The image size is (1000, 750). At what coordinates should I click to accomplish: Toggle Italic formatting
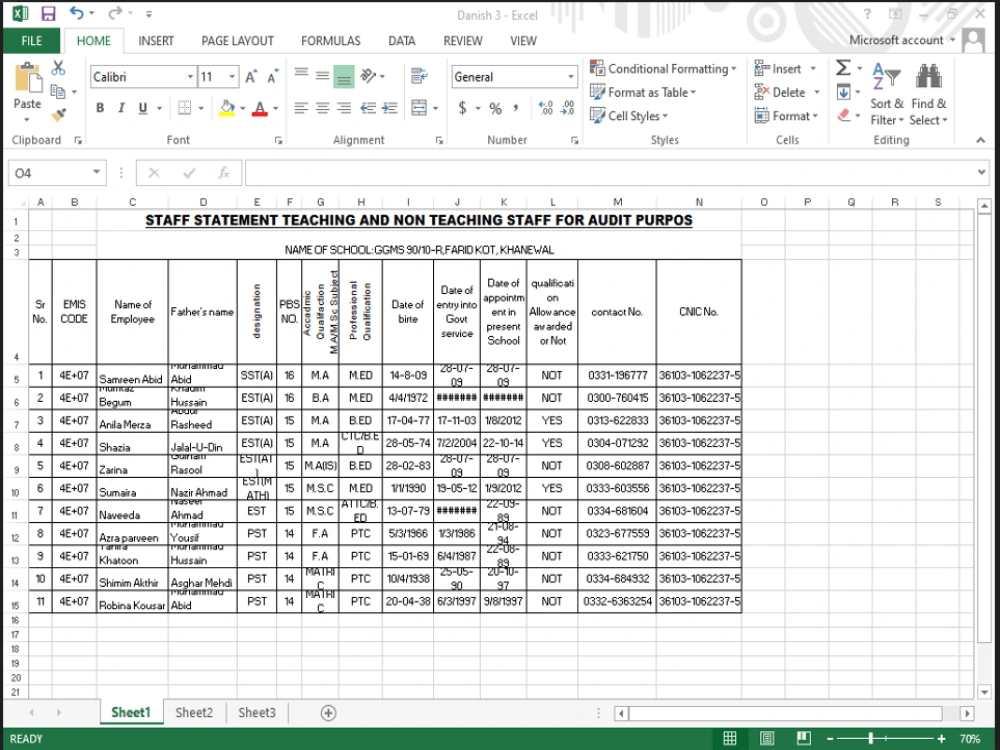(121, 108)
